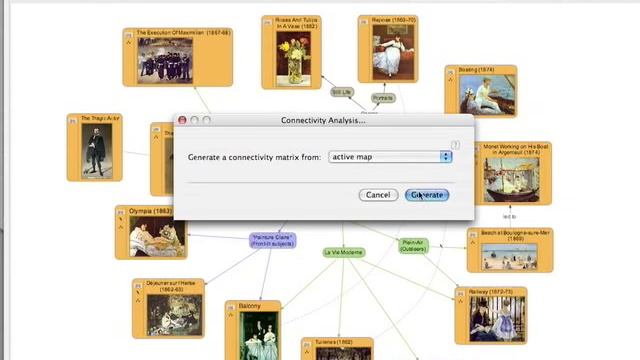This screenshot has width=640, height=360.
Task: Click the Dejeuner sur l'Herbe pencil icon
Action: (x=138, y=293)
